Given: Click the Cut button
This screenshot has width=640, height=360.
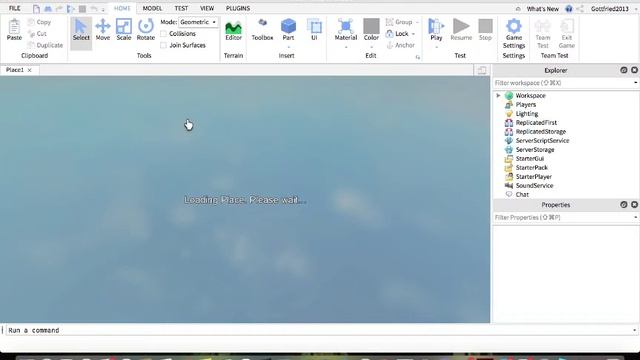Looking at the screenshot, I should pos(37,33).
